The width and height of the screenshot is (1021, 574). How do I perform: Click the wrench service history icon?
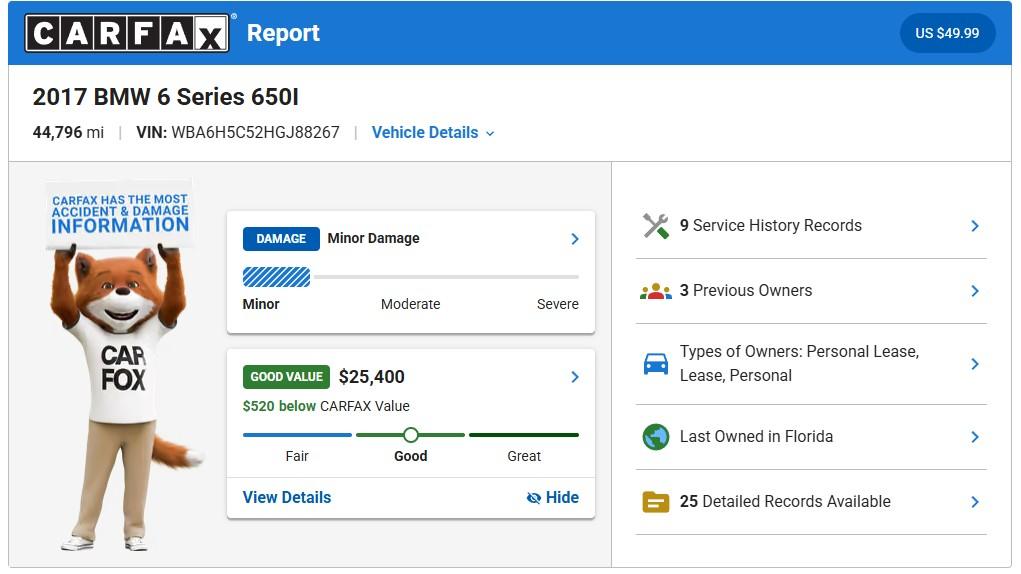(656, 226)
